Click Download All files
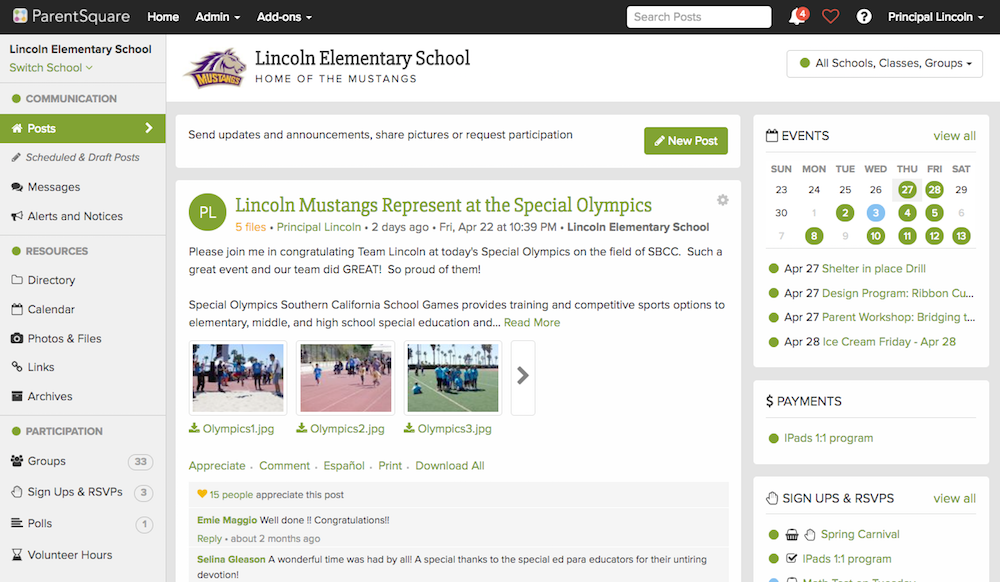 [x=450, y=466]
